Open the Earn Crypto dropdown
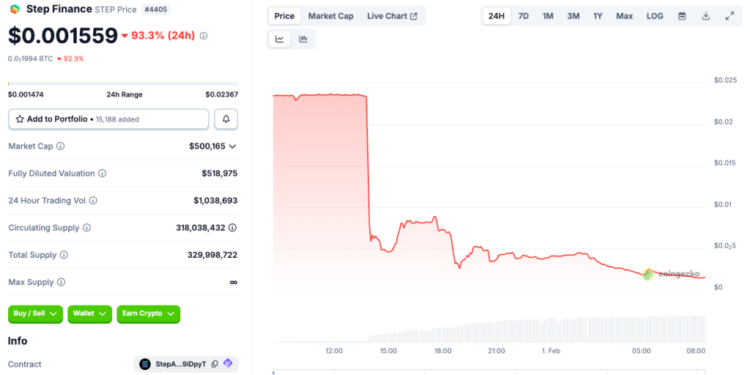This screenshot has height=375, width=750. (x=148, y=314)
